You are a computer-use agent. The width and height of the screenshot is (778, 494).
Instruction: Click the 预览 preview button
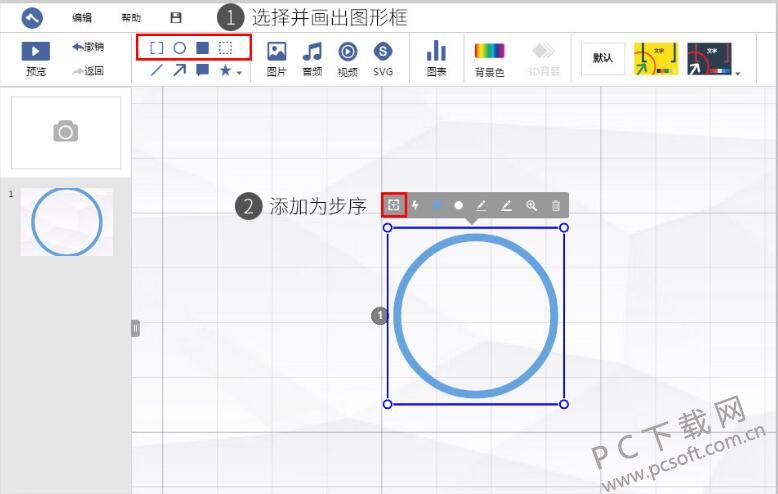36,58
